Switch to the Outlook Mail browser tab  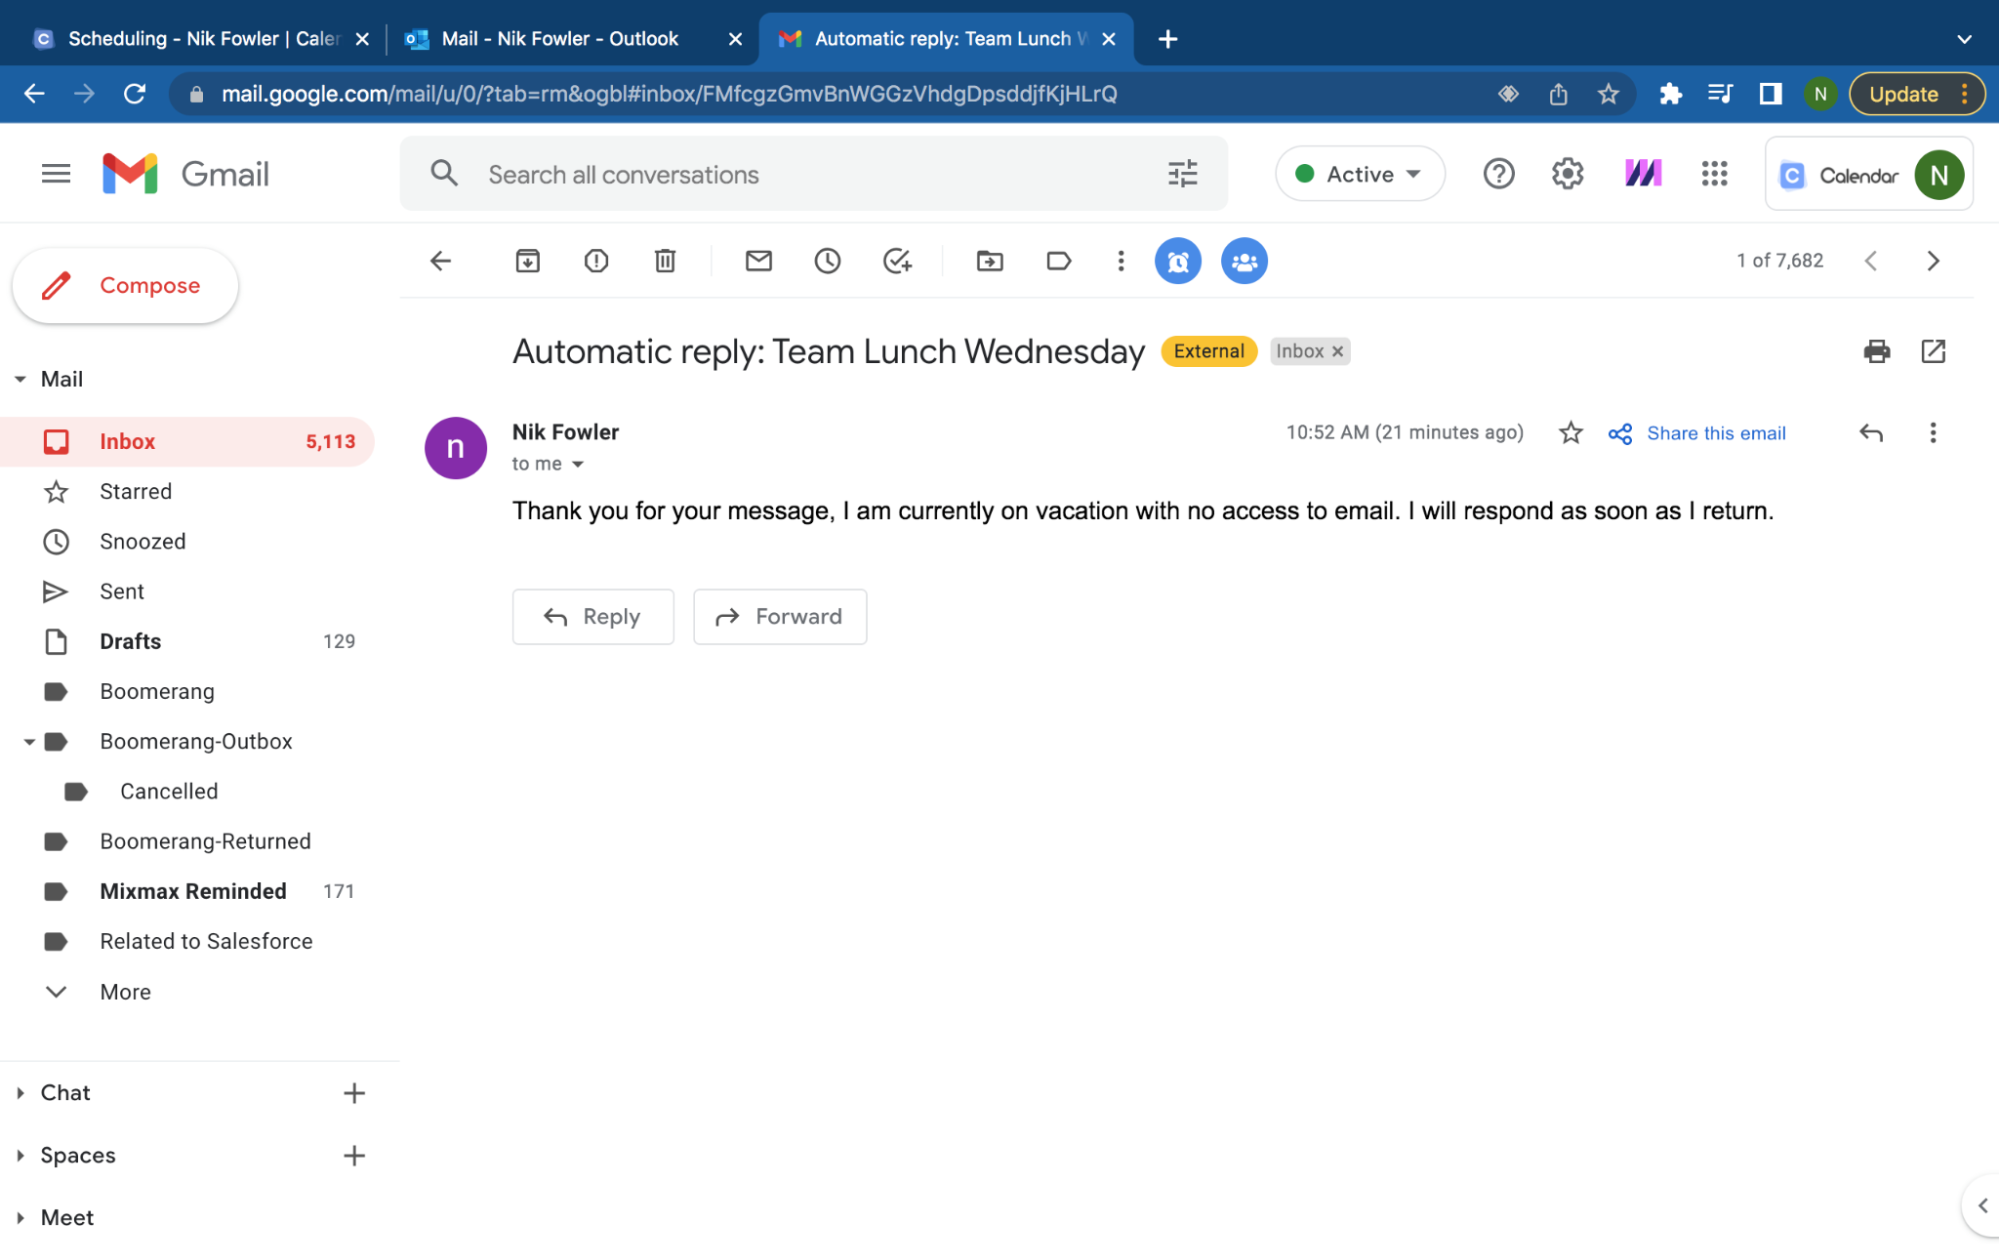pos(557,38)
